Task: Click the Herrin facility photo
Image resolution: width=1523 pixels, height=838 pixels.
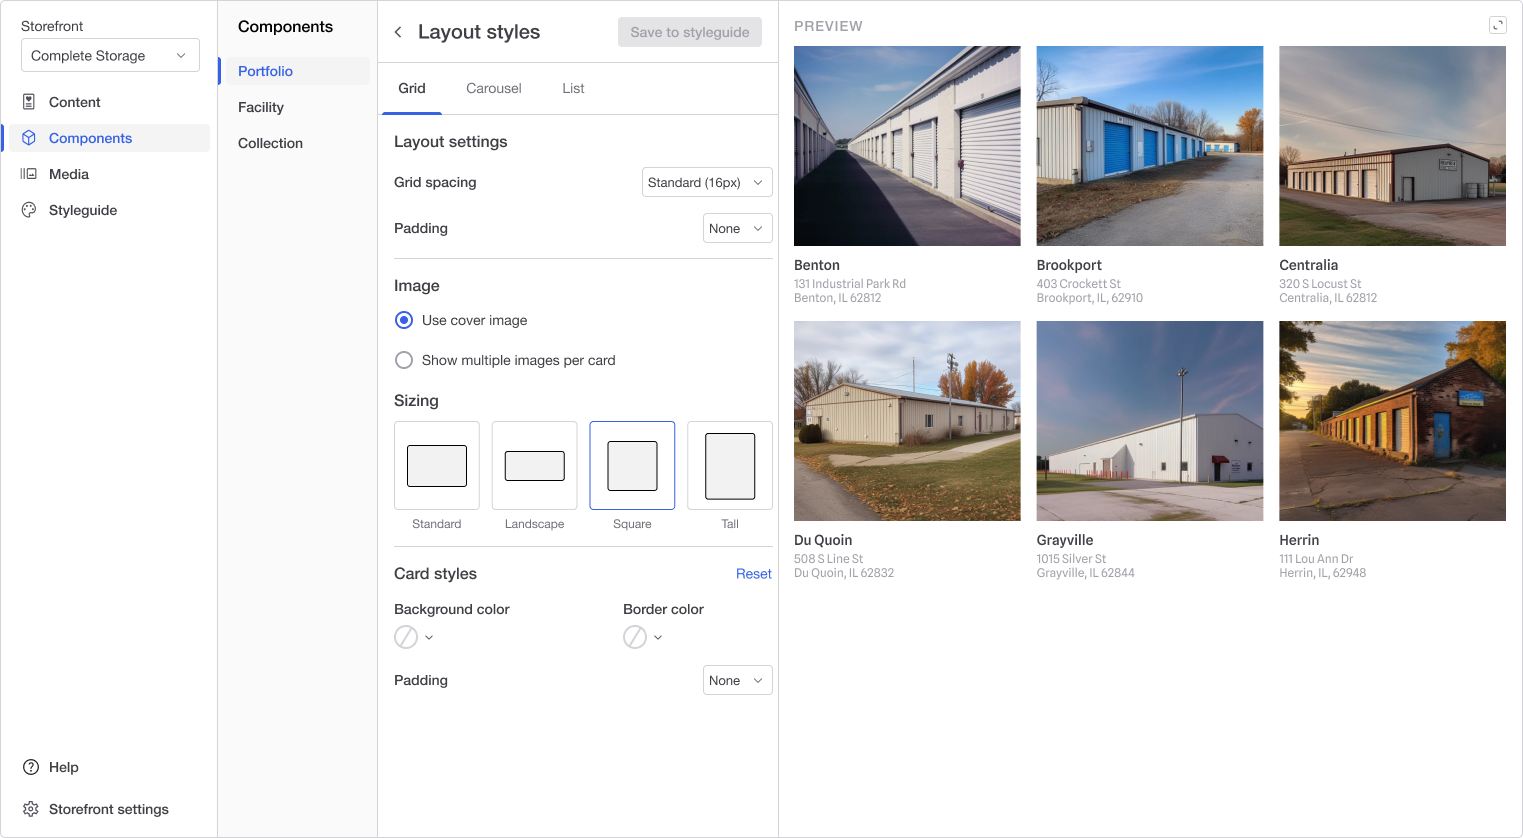Action: [x=1392, y=421]
